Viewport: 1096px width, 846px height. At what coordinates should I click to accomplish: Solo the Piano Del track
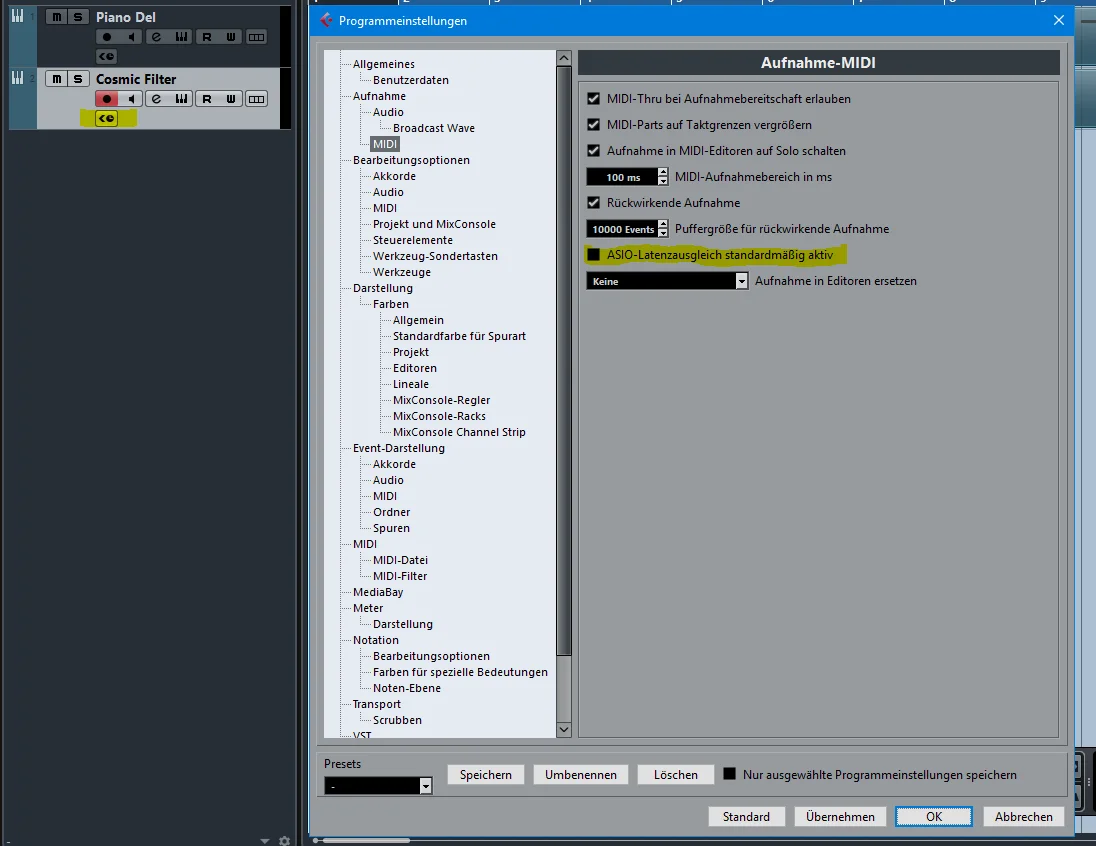78,17
